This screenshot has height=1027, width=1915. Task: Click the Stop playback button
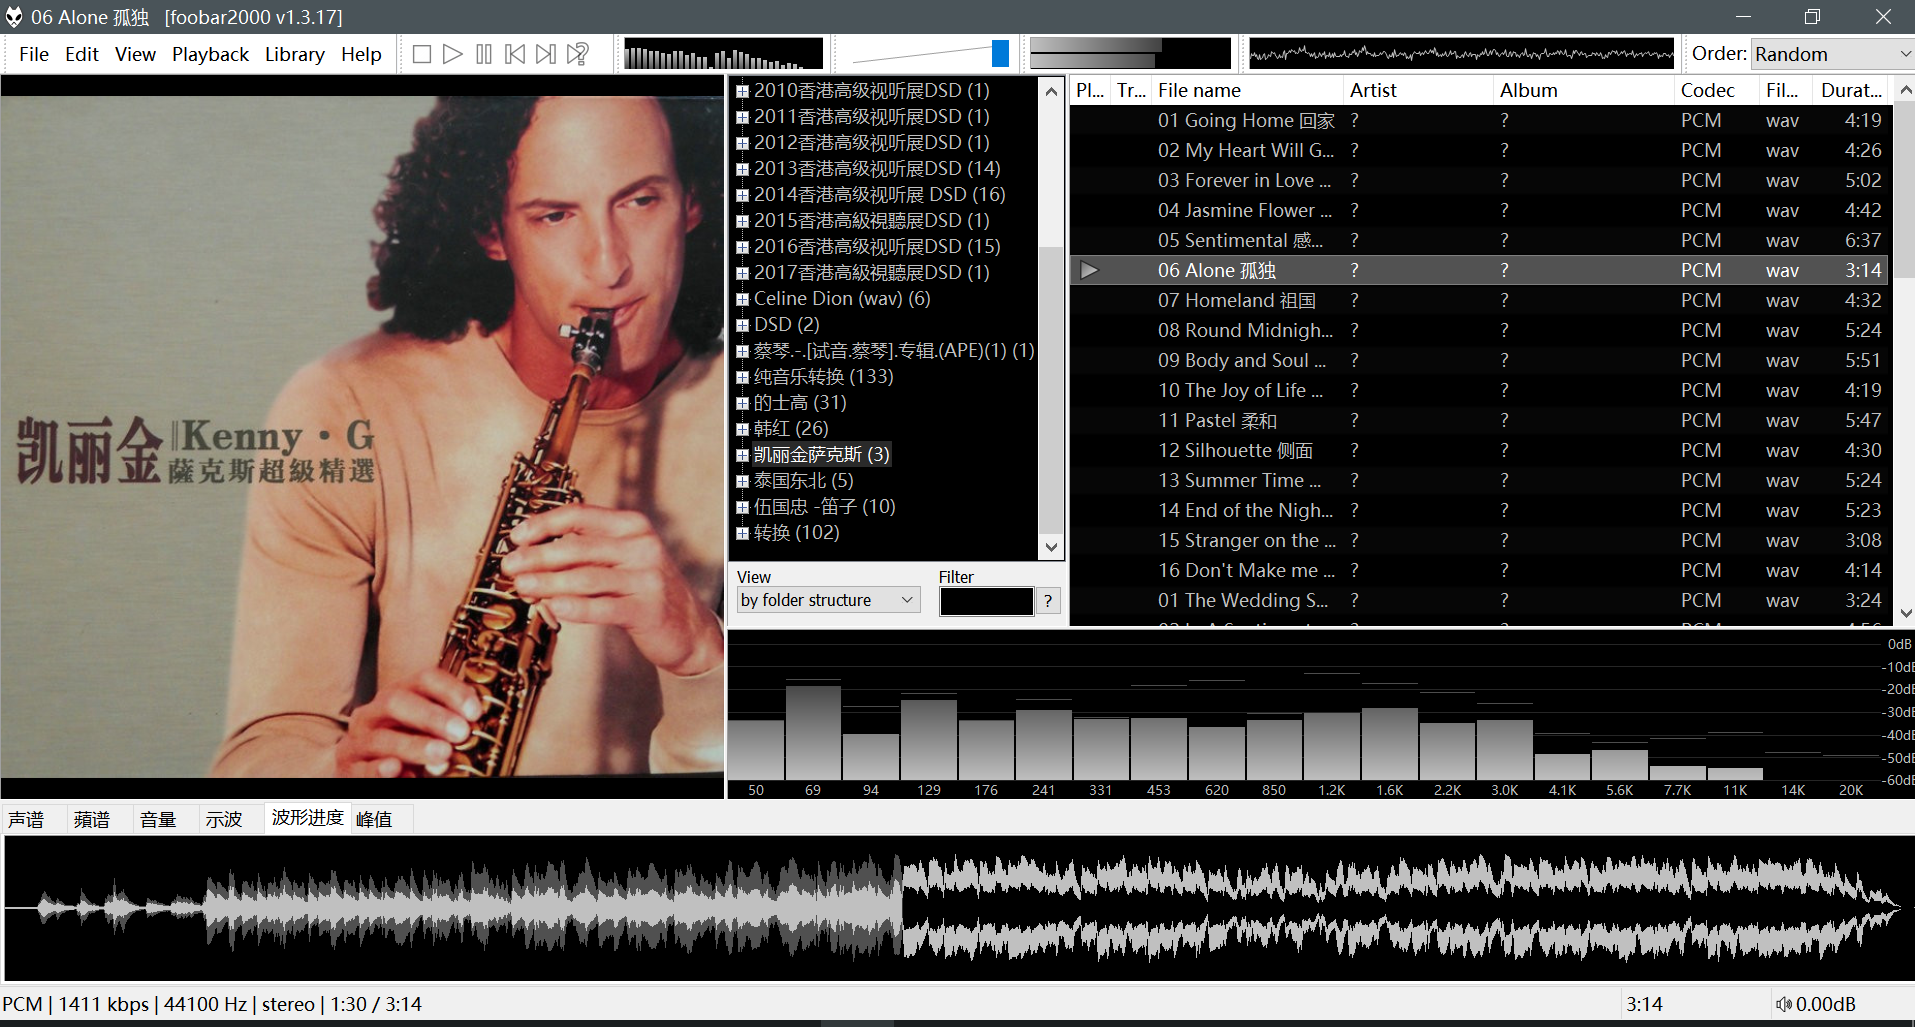pos(422,54)
